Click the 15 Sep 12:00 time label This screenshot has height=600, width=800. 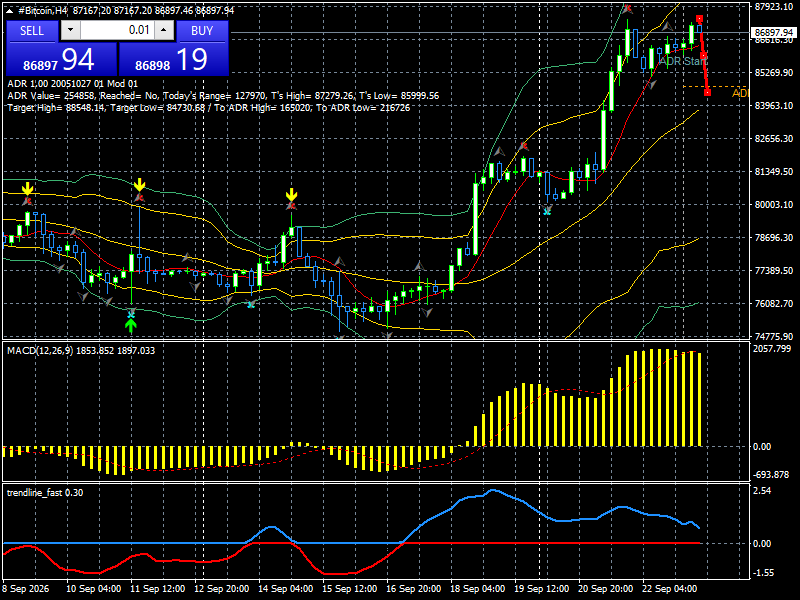(x=350, y=588)
